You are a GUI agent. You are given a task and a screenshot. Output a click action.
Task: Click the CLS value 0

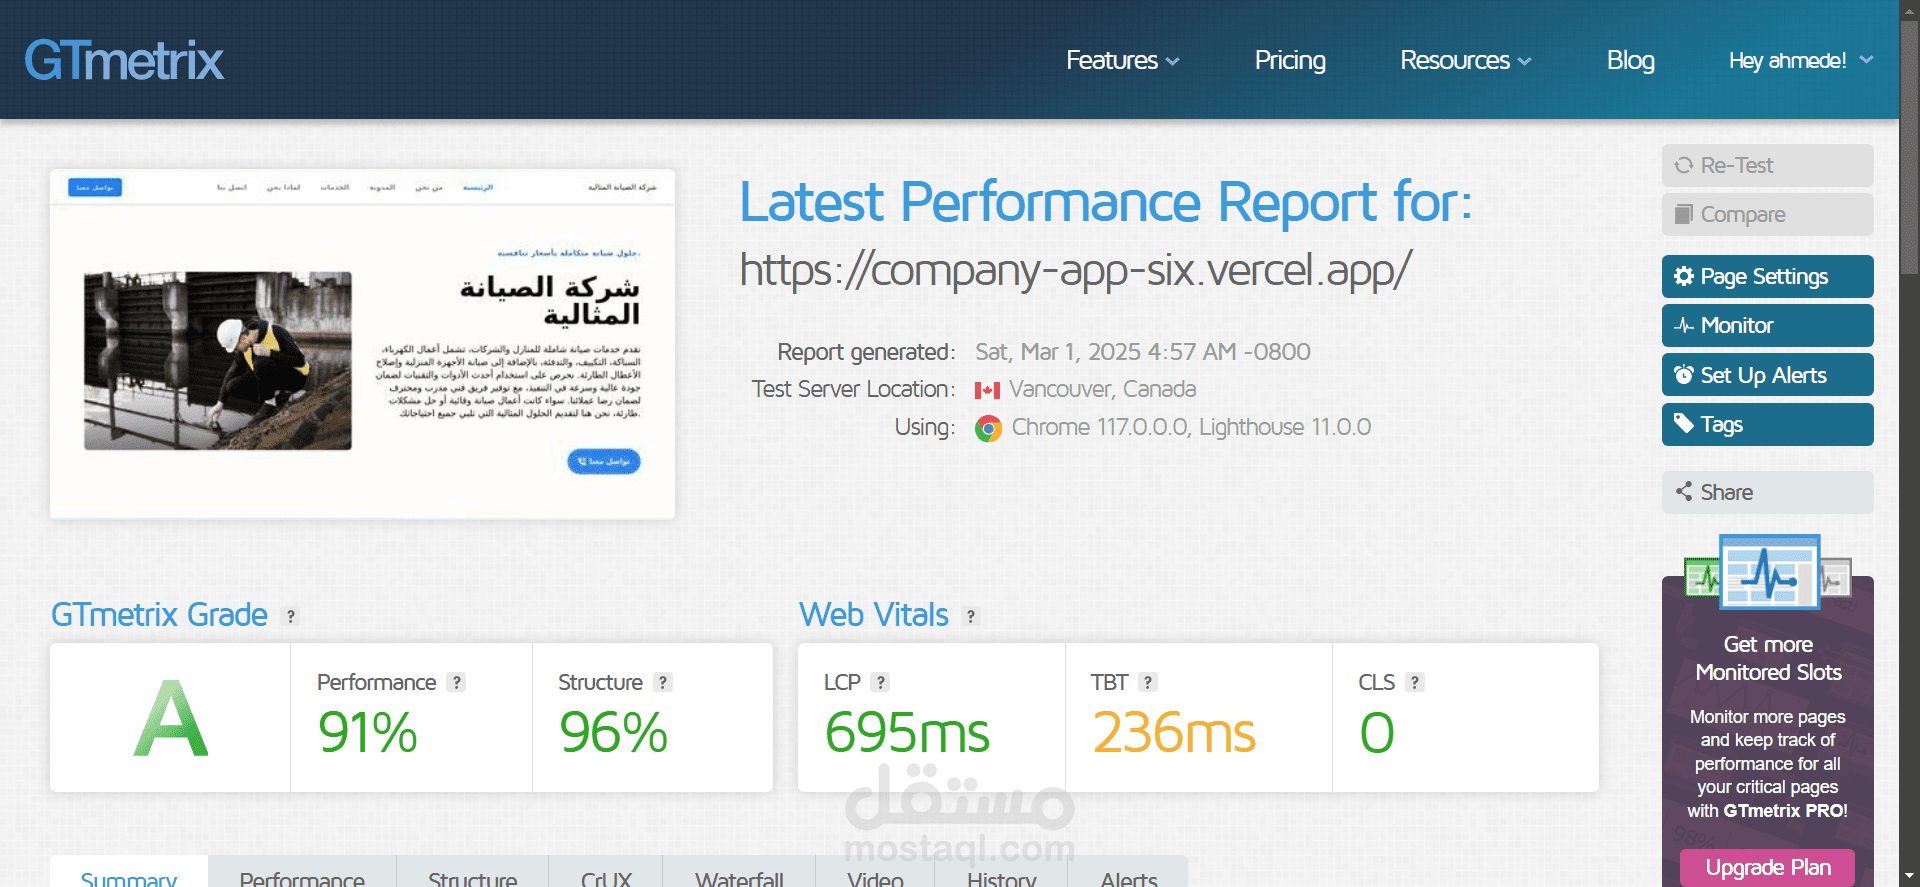1377,732
